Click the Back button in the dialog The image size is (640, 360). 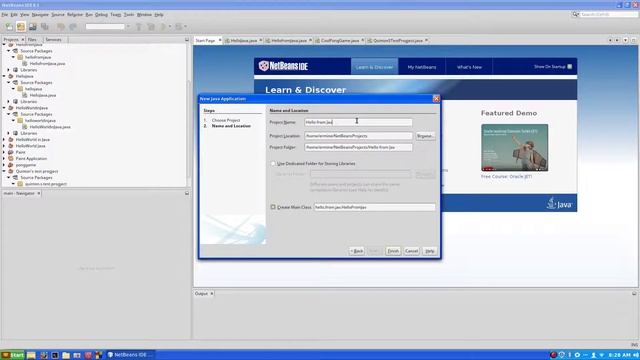coord(356,251)
